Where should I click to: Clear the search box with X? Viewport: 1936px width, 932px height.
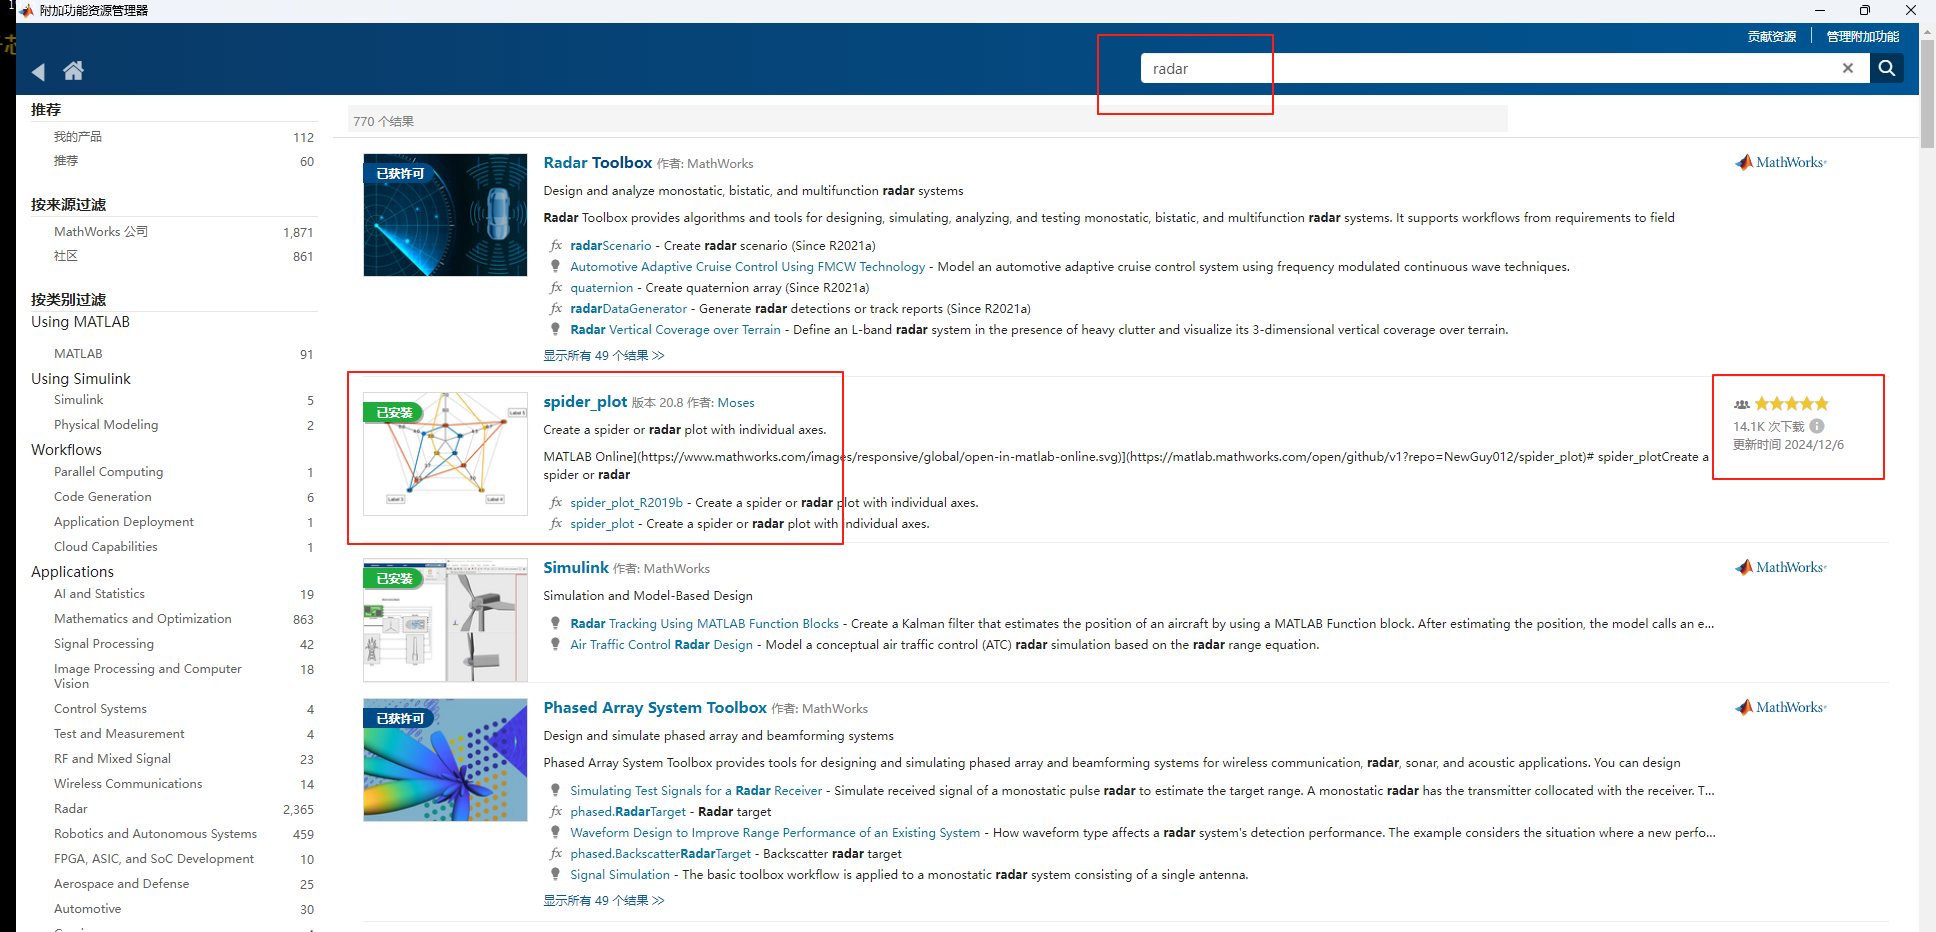[1848, 68]
